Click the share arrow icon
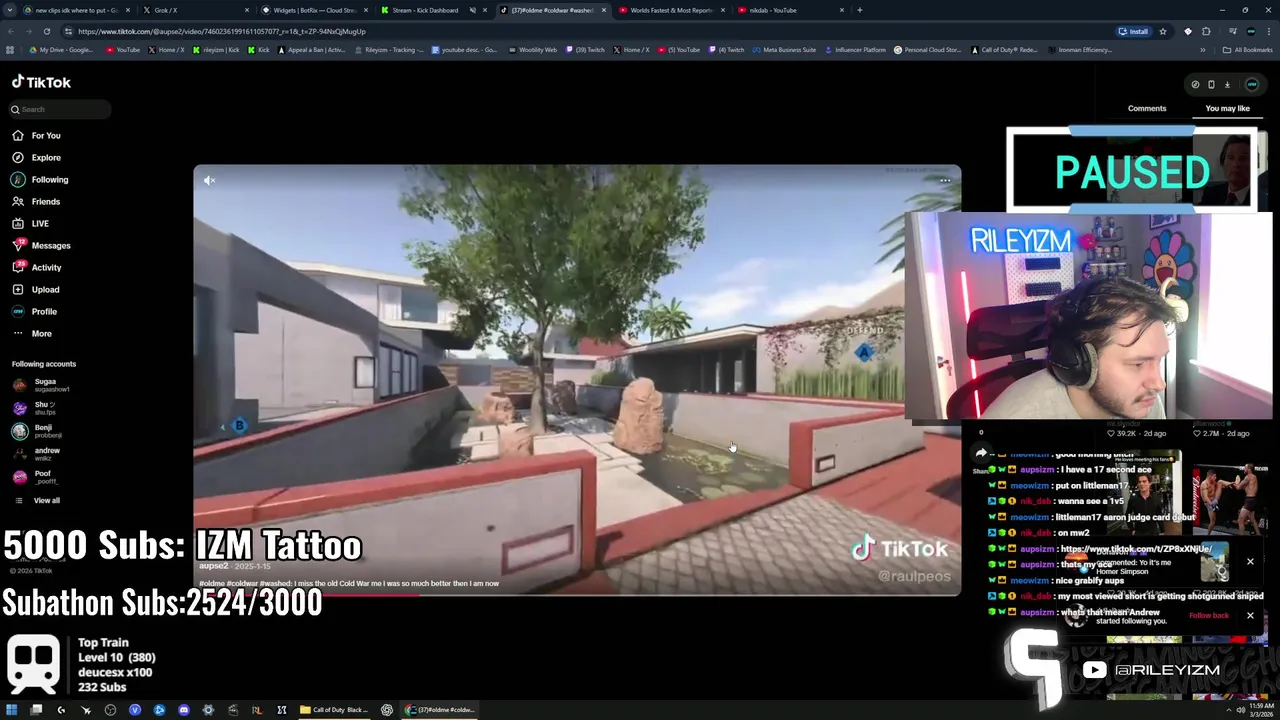Viewport: 1280px width, 720px height. (981, 453)
